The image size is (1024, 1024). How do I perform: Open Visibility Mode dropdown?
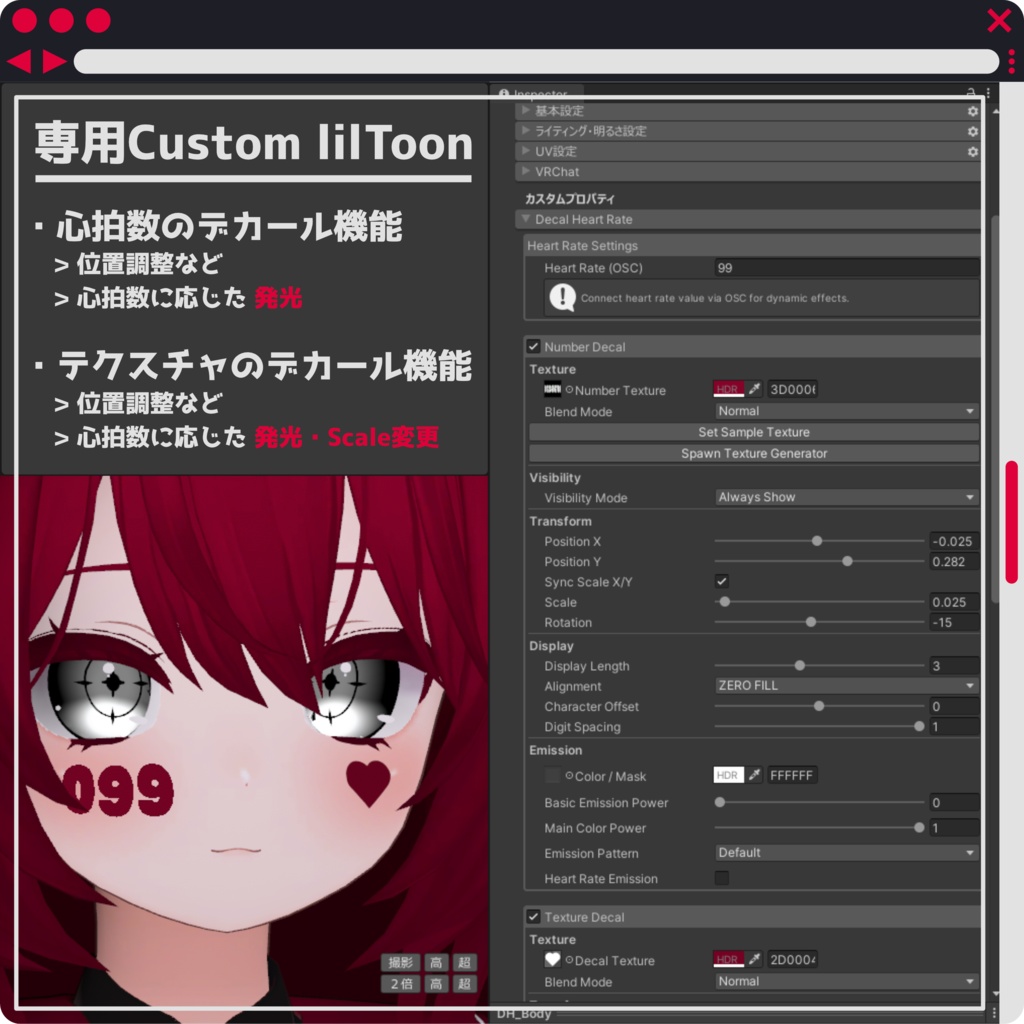(x=846, y=497)
